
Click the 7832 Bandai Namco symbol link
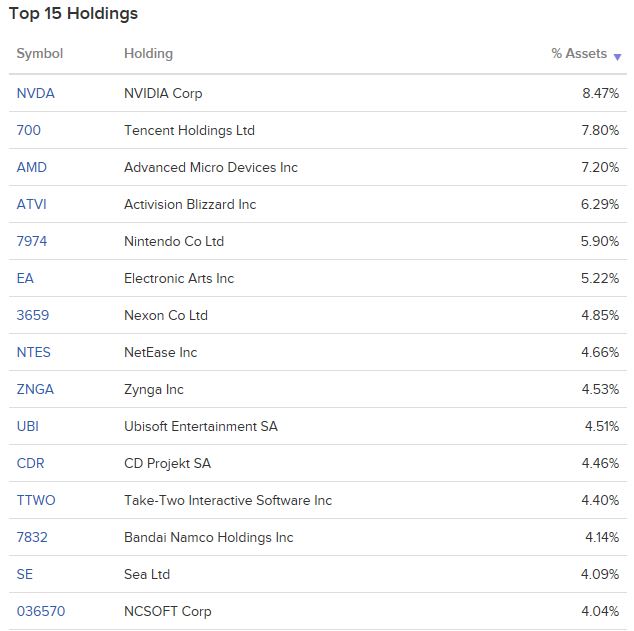[x=32, y=537]
